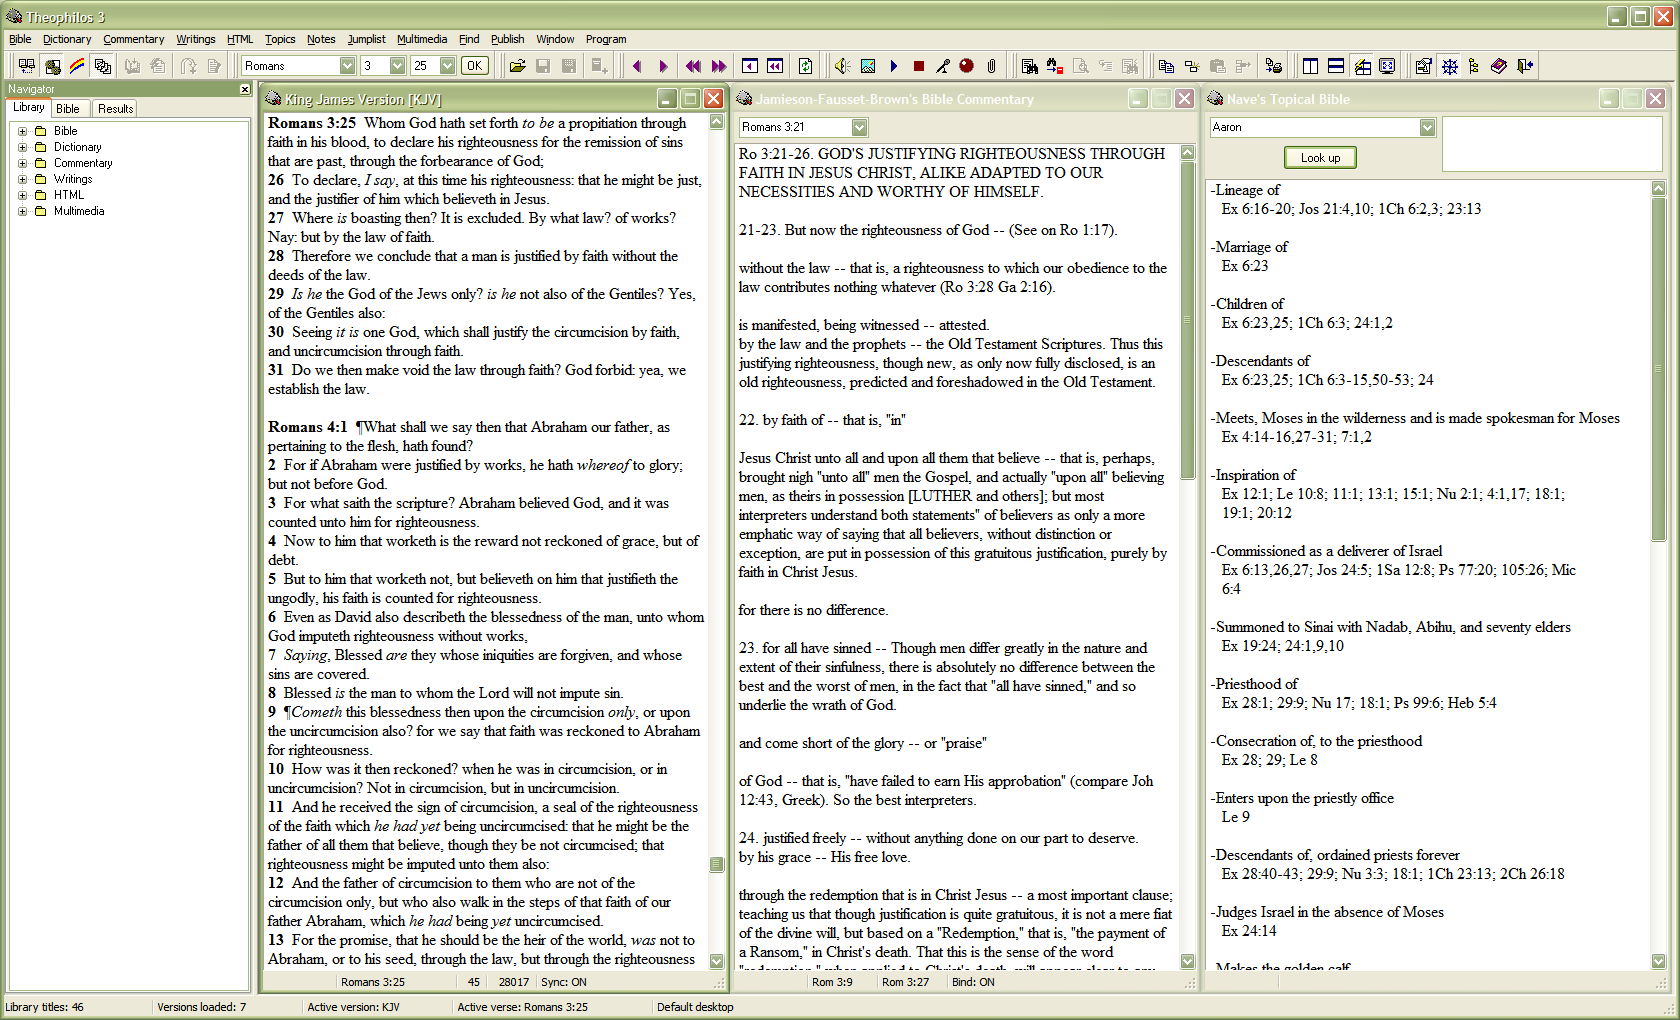Screen dimensions: 1680x1020
Task: Open the Jumplist menu
Action: pyautogui.click(x=366, y=39)
